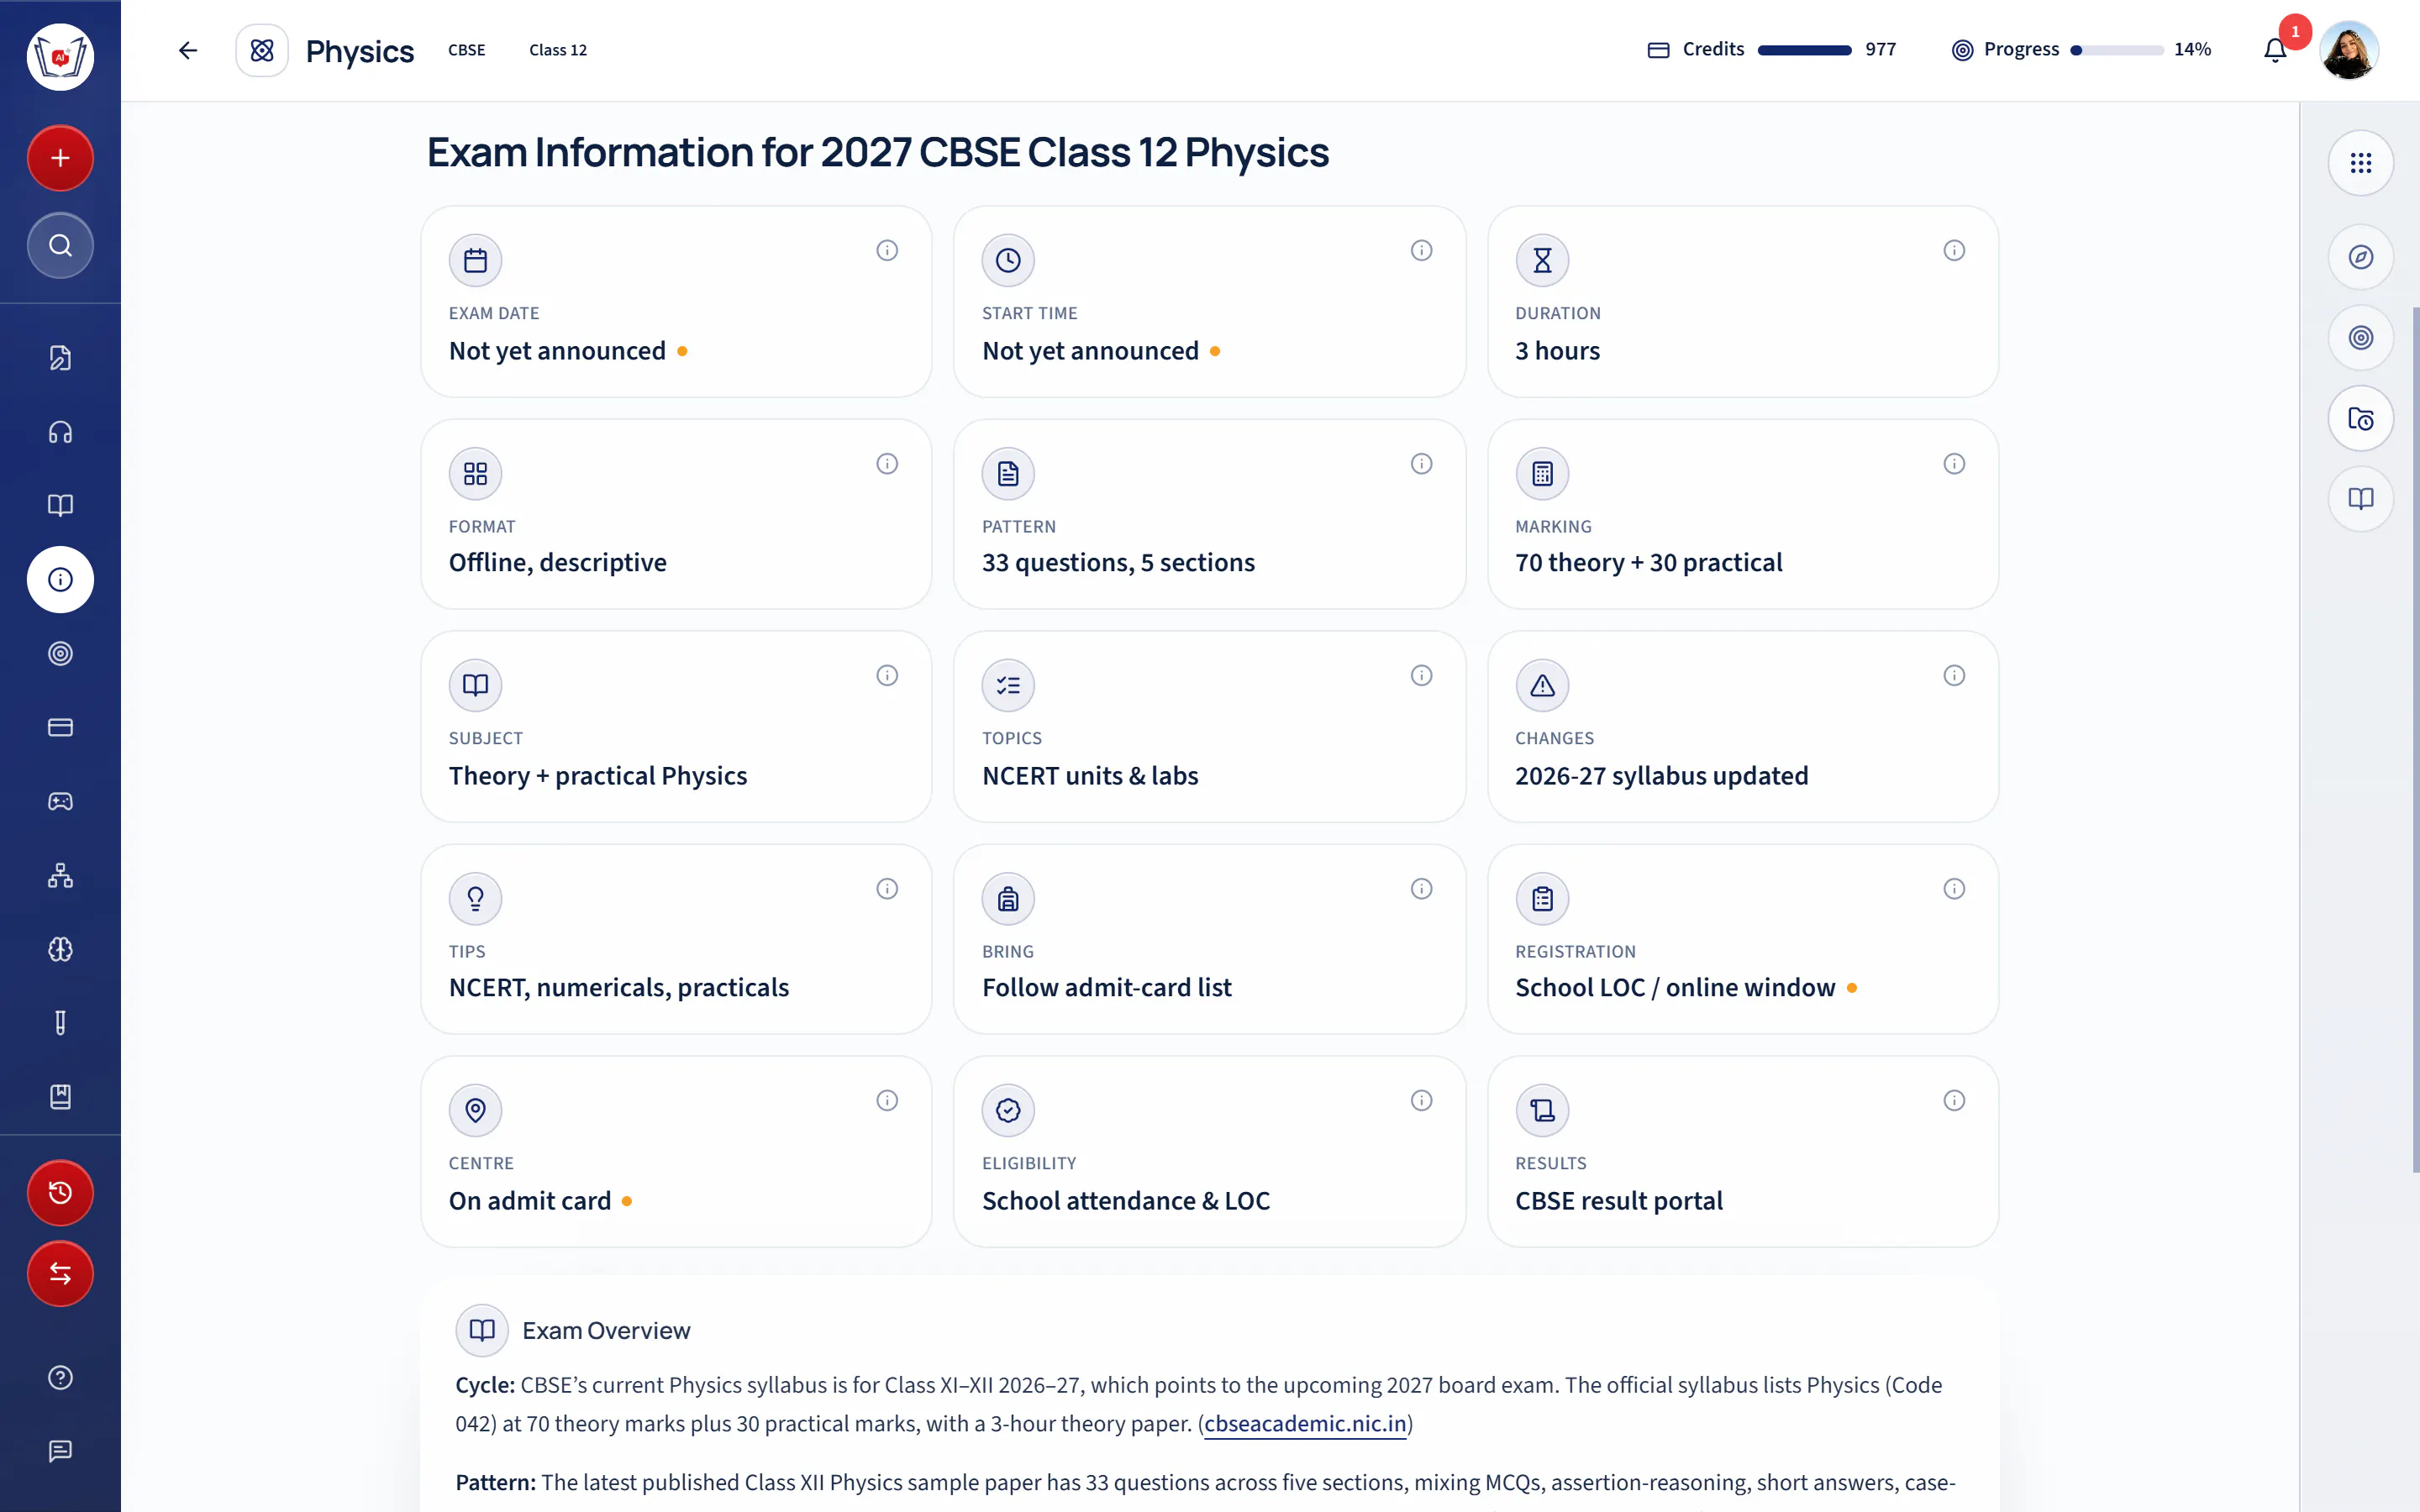This screenshot has width=2420, height=1512.
Task: Open the Centre card
Action: pyautogui.click(x=676, y=1151)
